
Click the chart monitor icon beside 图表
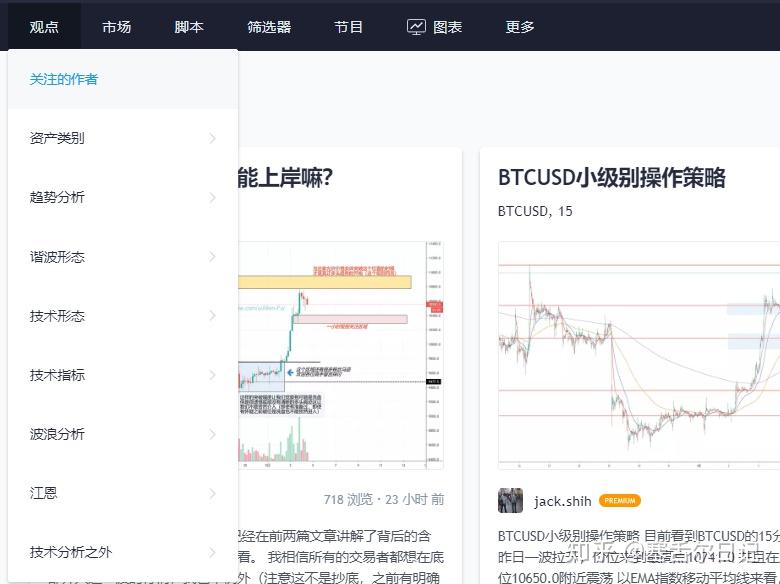click(416, 27)
